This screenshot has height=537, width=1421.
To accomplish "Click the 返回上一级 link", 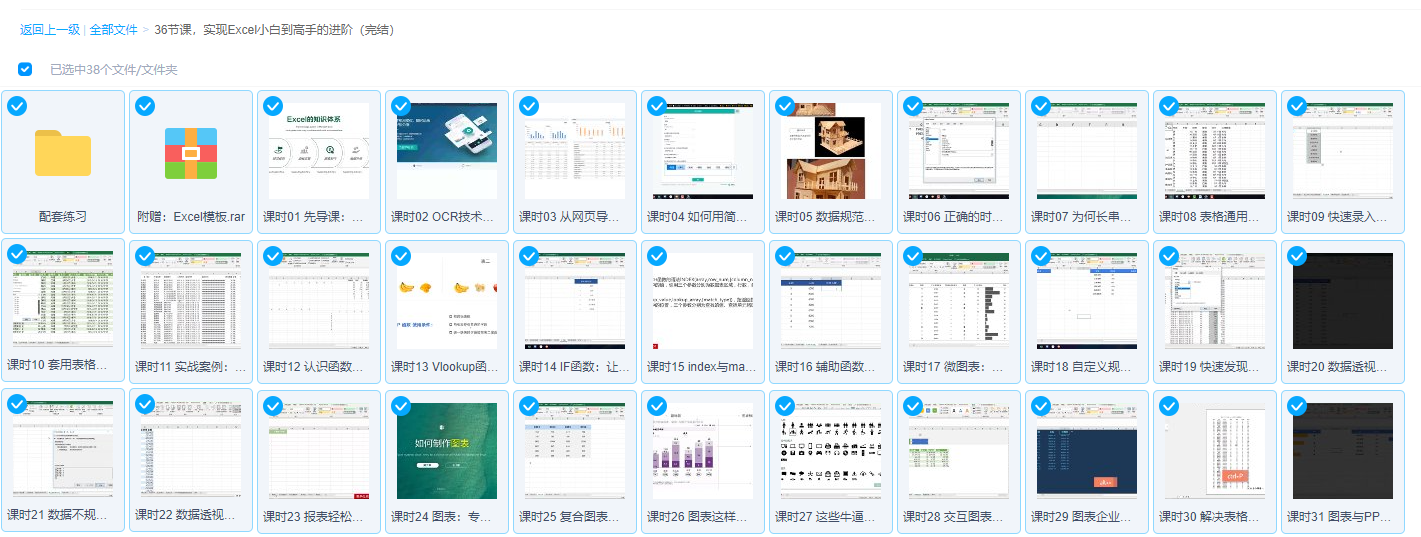I will click(50, 30).
